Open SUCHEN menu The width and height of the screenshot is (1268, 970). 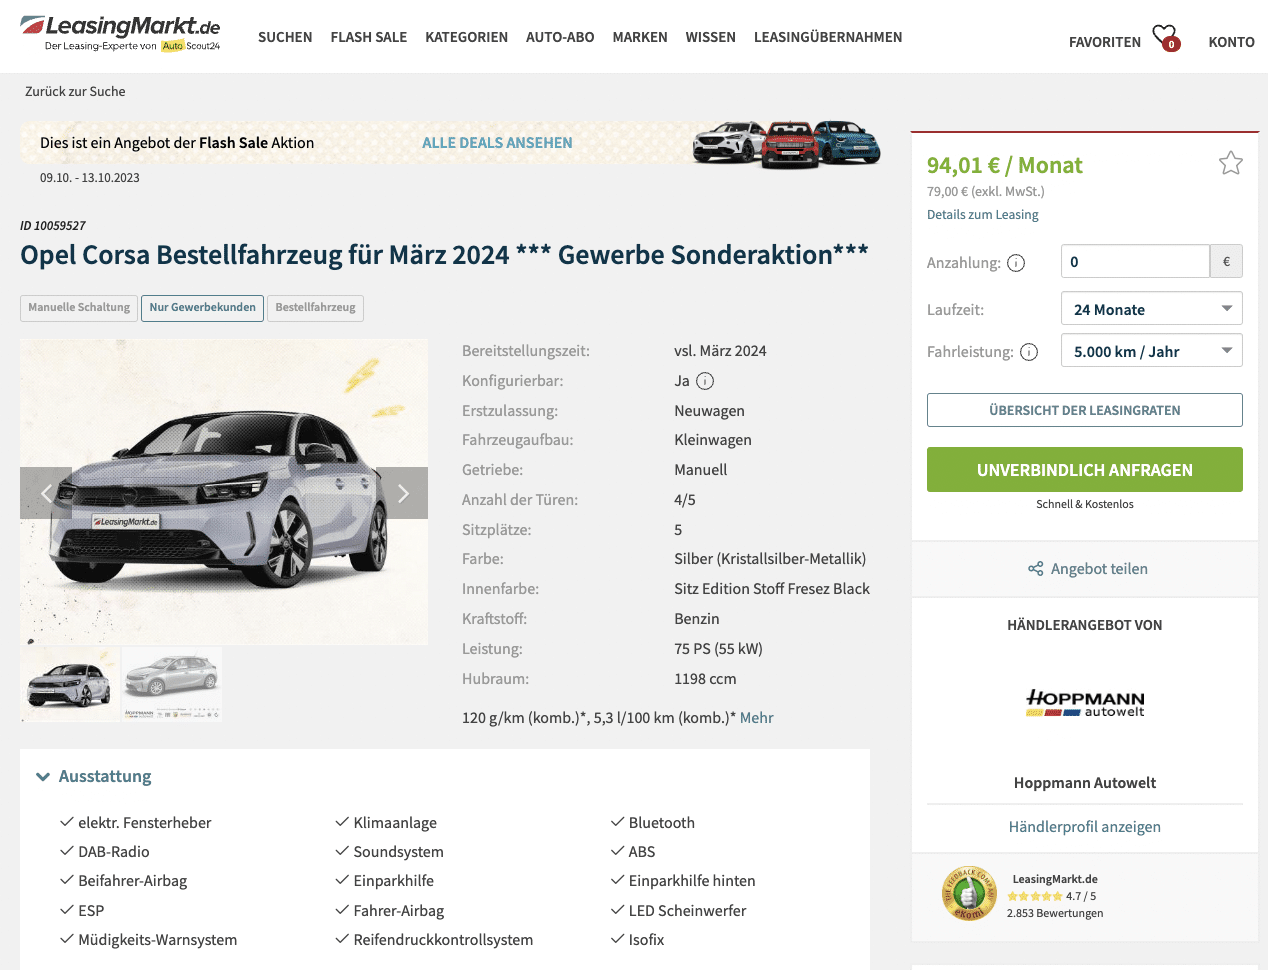pos(285,37)
